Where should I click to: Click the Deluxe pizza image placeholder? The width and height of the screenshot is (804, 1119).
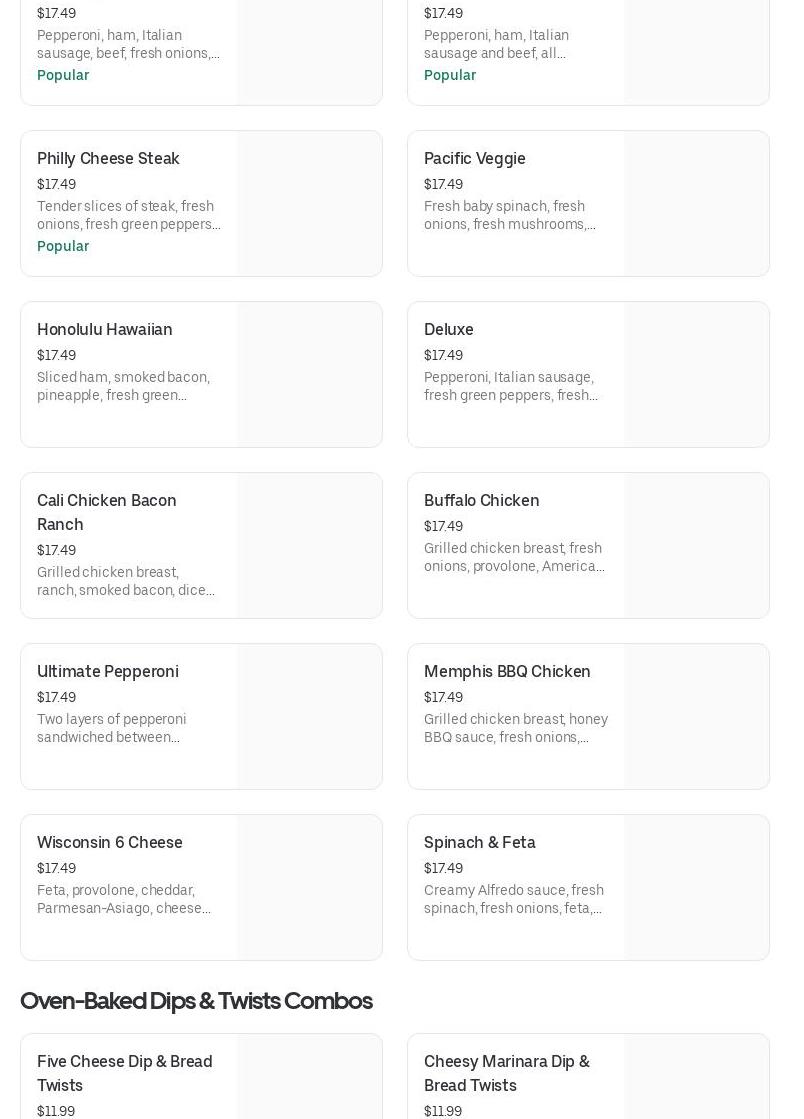pyautogui.click(x=696, y=375)
